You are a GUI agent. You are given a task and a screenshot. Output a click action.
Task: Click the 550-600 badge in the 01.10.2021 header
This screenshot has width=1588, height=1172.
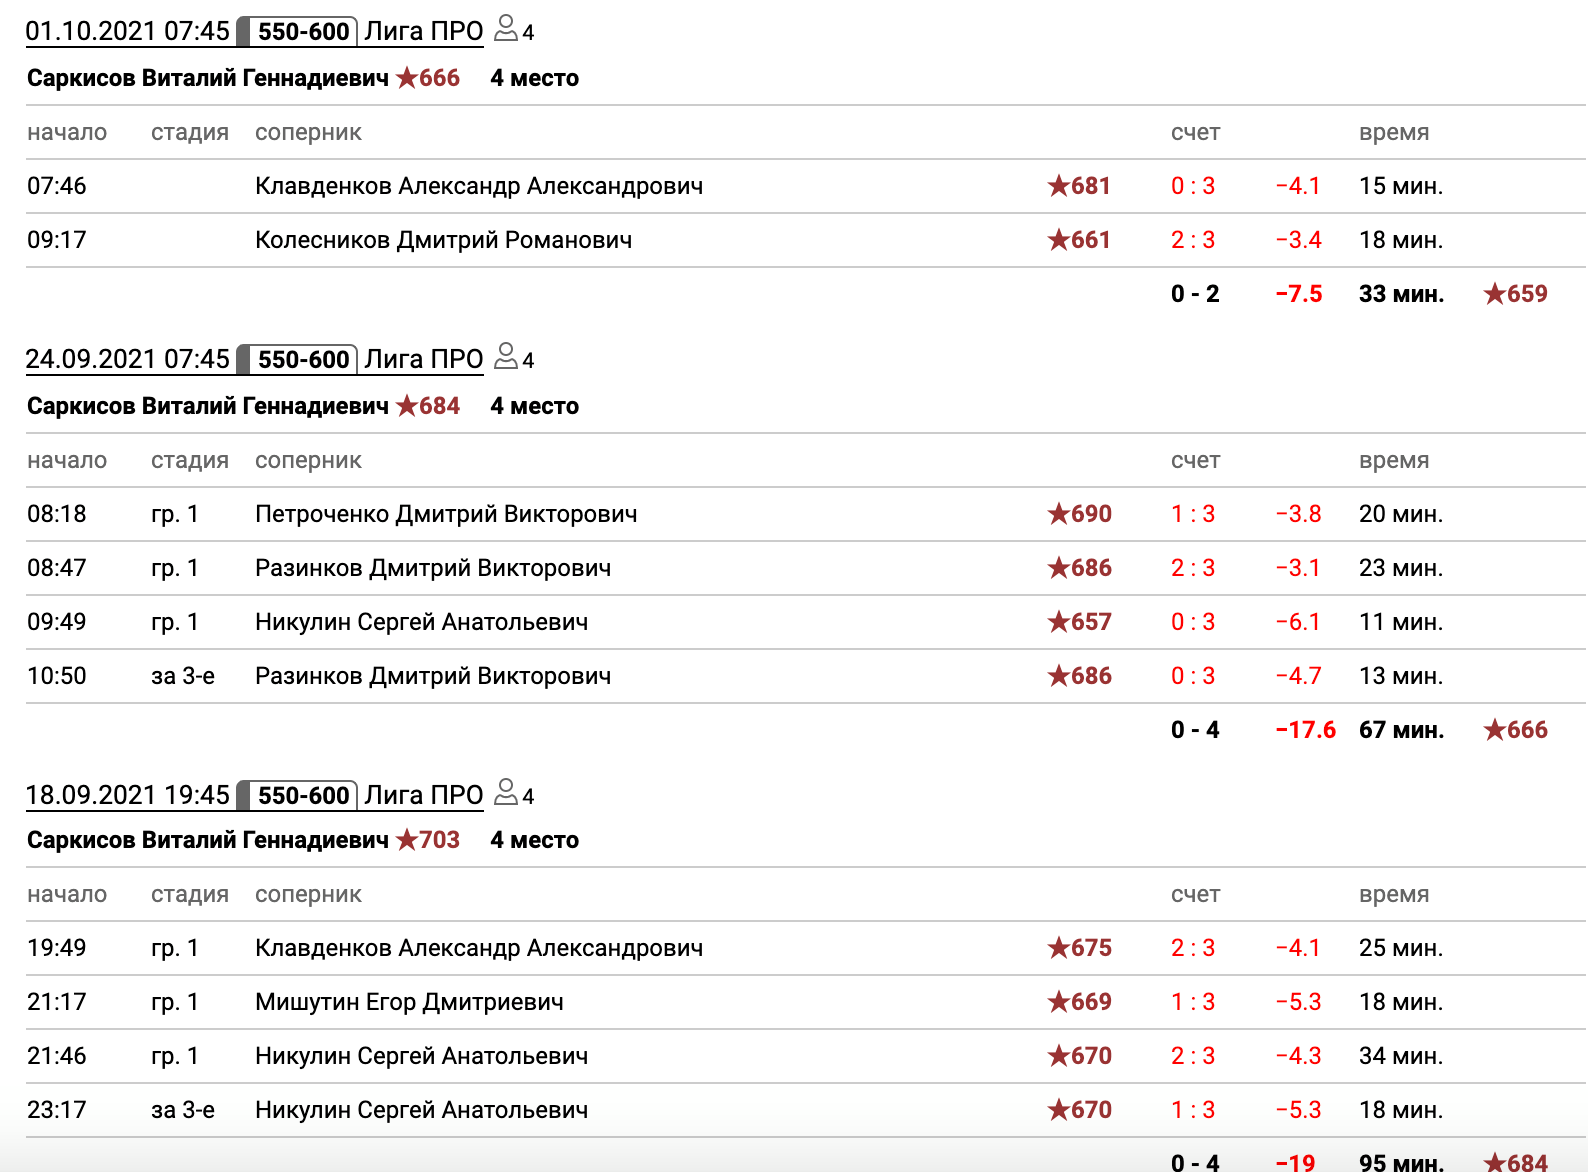pyautogui.click(x=302, y=32)
